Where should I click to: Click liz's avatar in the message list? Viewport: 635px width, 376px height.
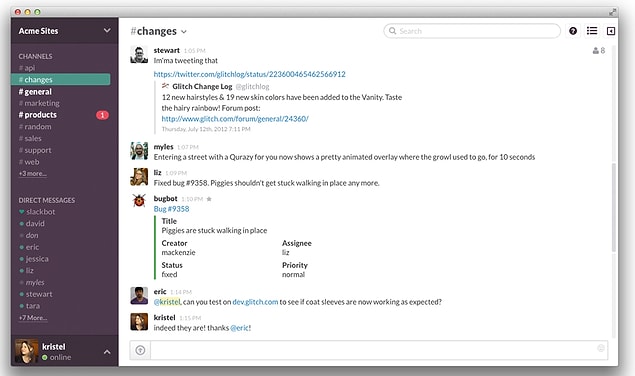point(139,177)
